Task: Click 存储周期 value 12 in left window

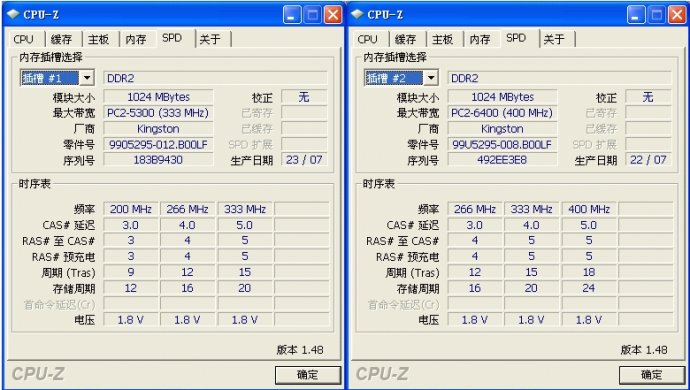Action: [x=131, y=288]
